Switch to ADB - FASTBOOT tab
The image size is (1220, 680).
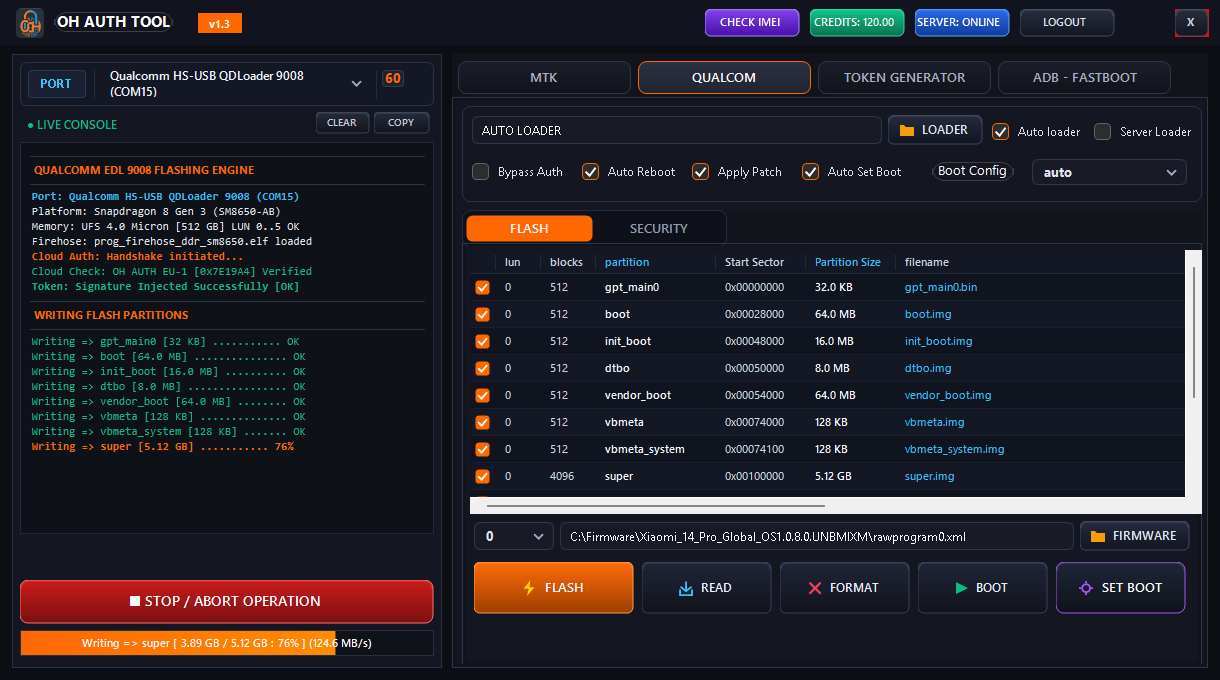[x=1085, y=77]
